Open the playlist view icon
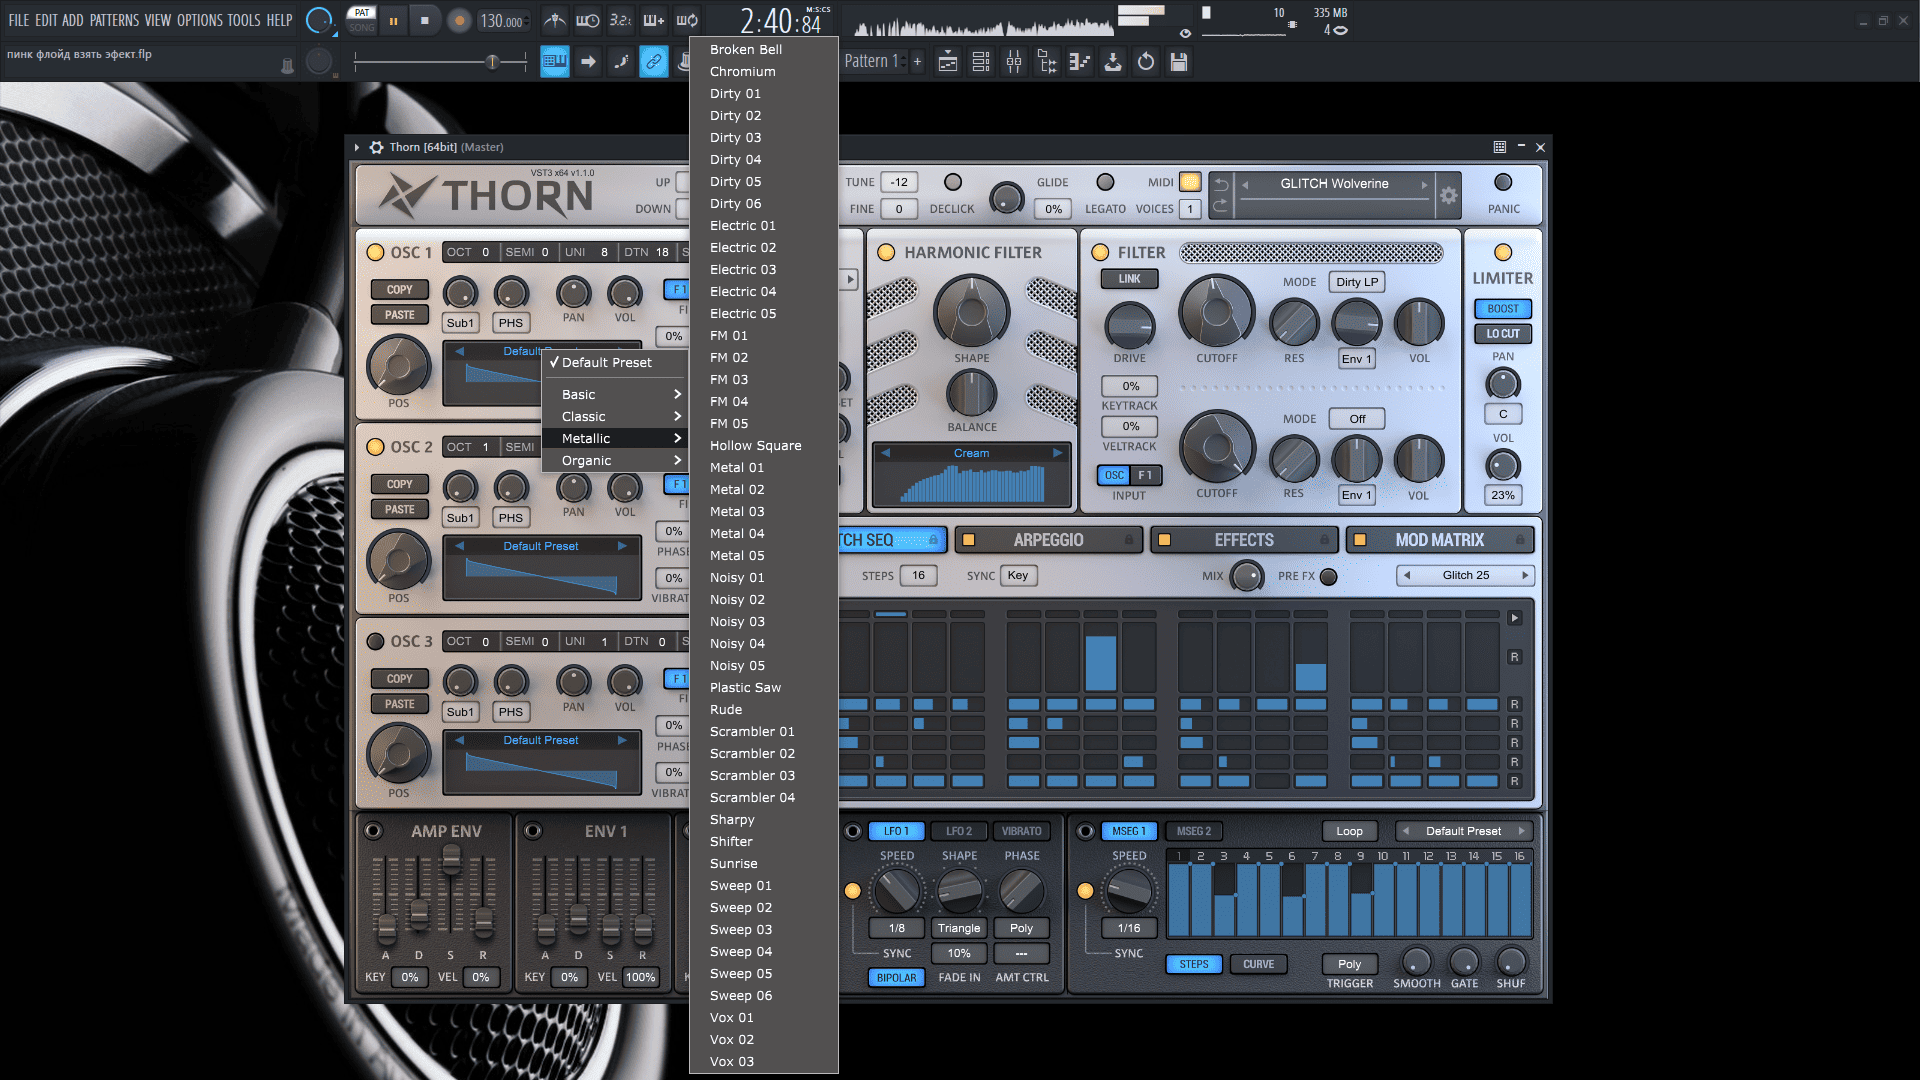 (x=948, y=62)
